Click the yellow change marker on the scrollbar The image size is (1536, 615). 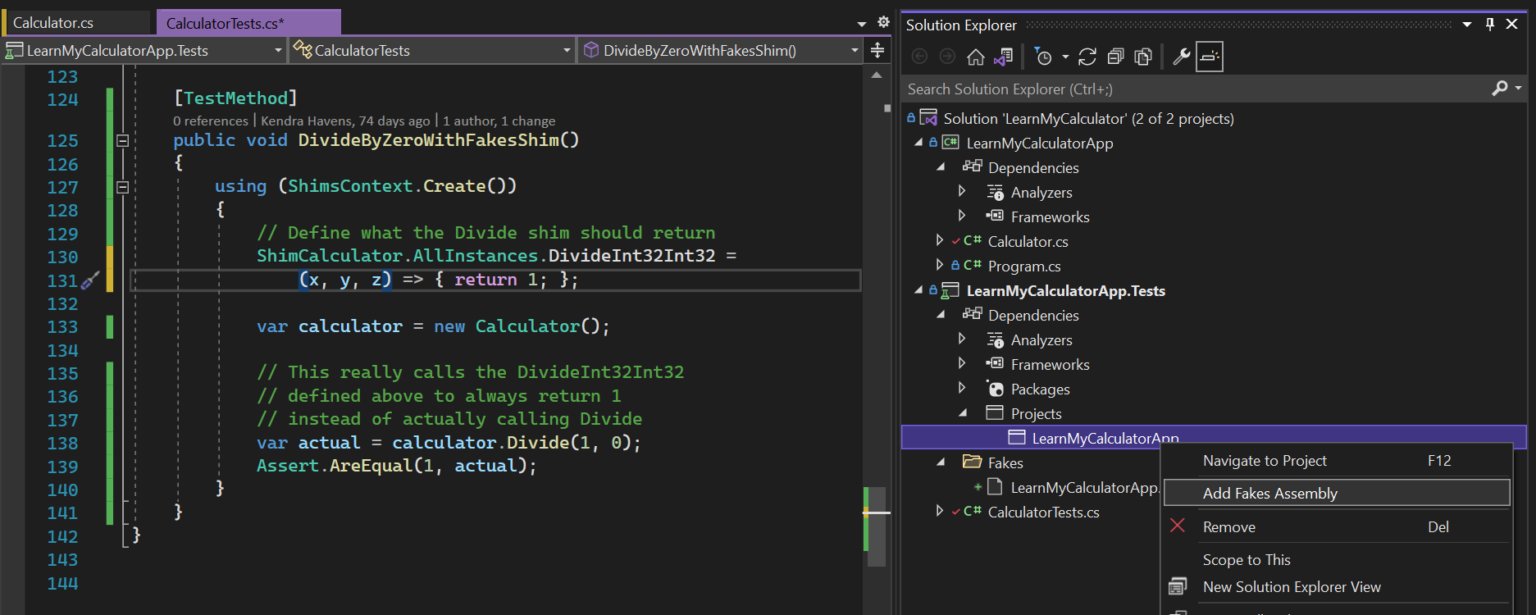(866, 511)
